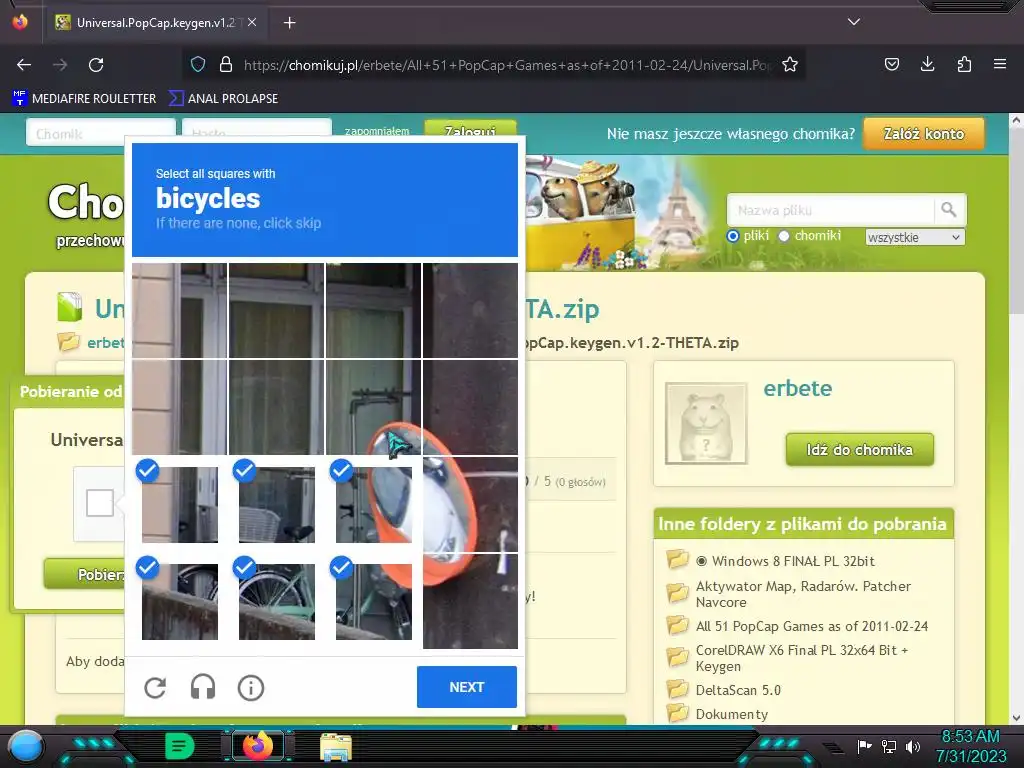Viewport: 1024px width, 768px height.
Task: Click the padlock site info icon
Action: pos(226,64)
